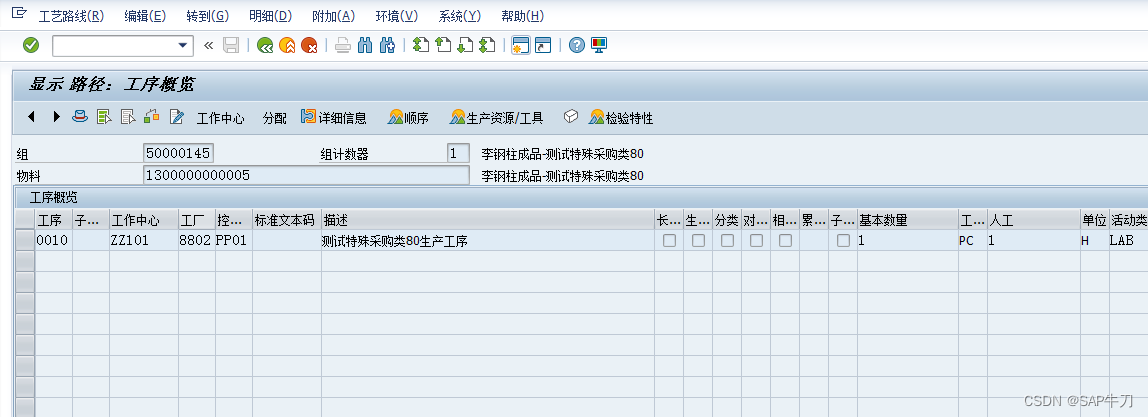Click the 组 field containing 50000145
1148x417 pixels.
click(x=179, y=154)
